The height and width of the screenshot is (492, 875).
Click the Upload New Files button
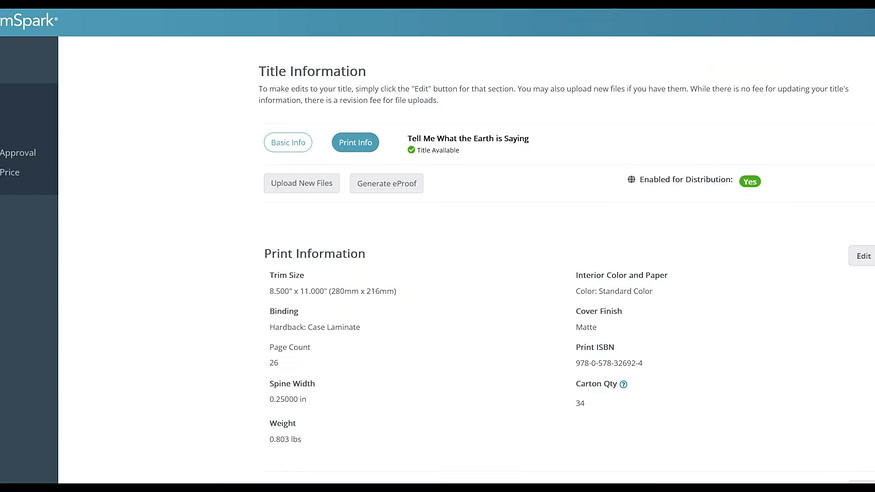click(x=301, y=183)
